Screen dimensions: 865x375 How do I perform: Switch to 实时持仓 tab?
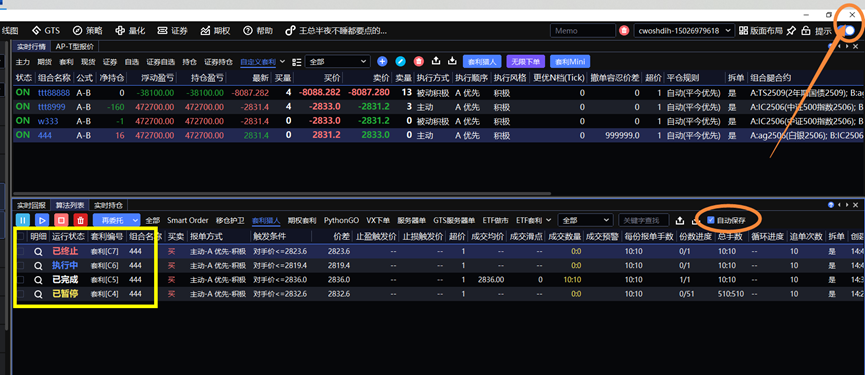point(108,205)
